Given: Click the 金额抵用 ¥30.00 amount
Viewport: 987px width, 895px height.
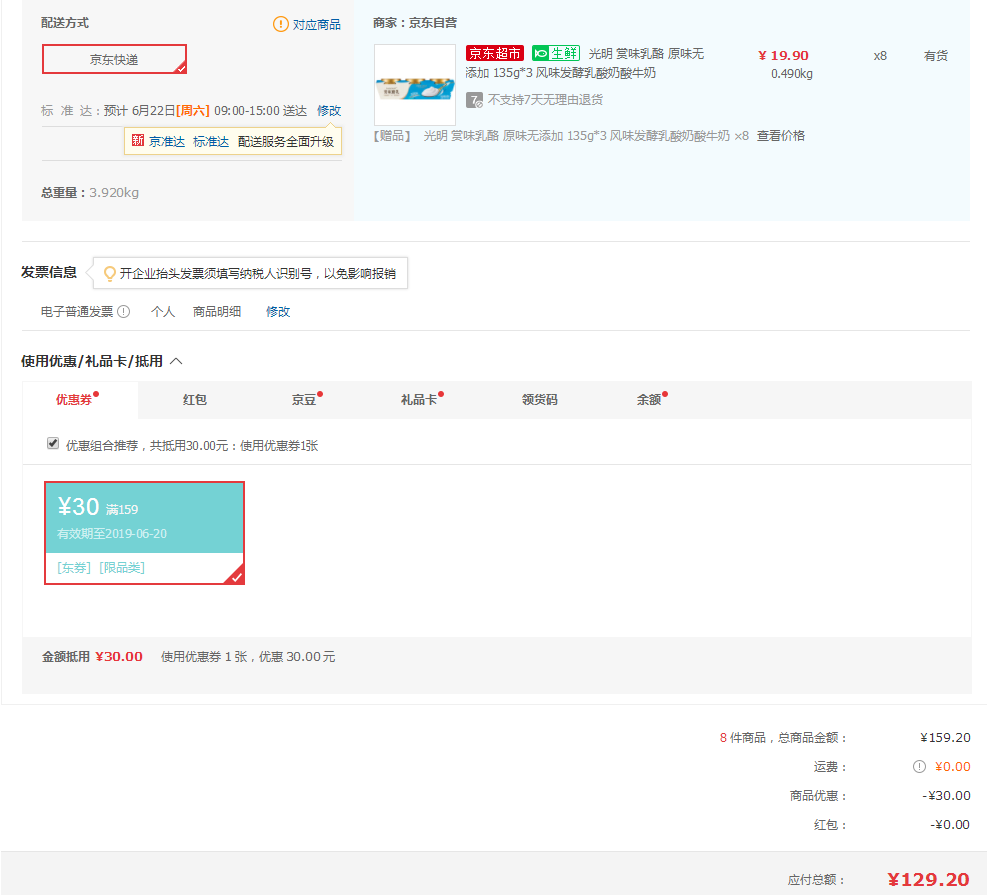Looking at the screenshot, I should [x=119, y=656].
